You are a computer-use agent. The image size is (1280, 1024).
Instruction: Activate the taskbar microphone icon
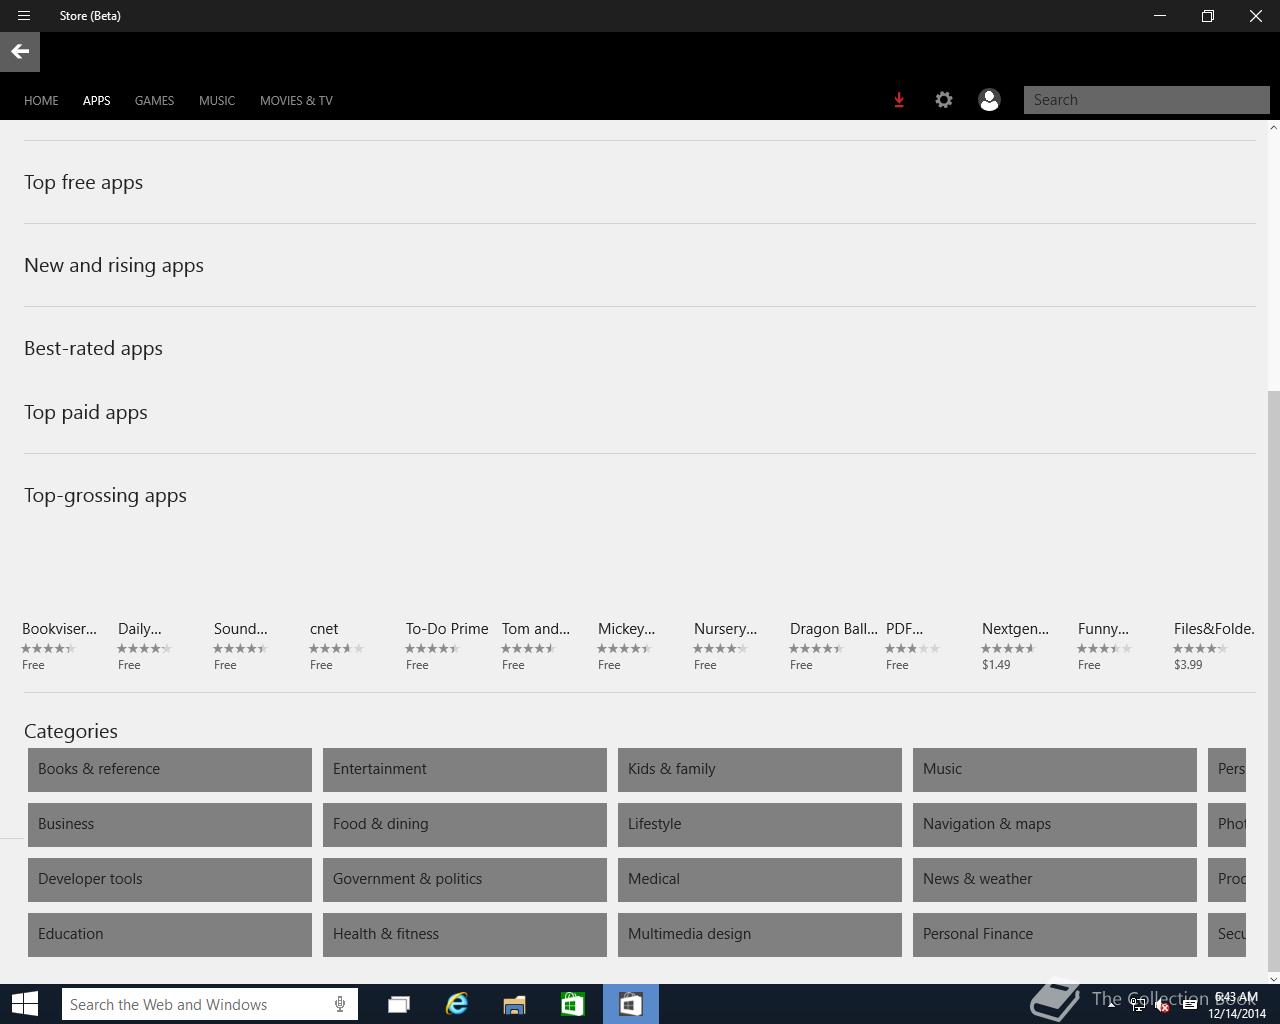[340, 1005]
